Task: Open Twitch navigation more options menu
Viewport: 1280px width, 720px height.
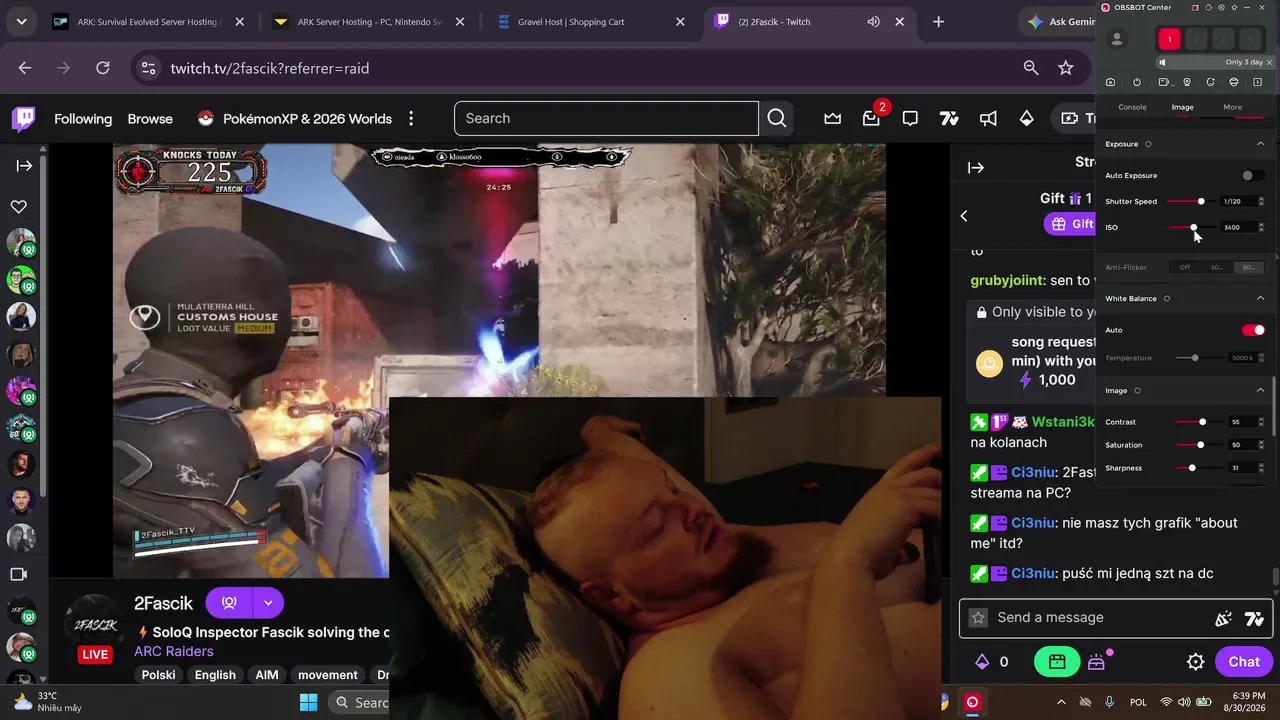Action: pyautogui.click(x=411, y=119)
